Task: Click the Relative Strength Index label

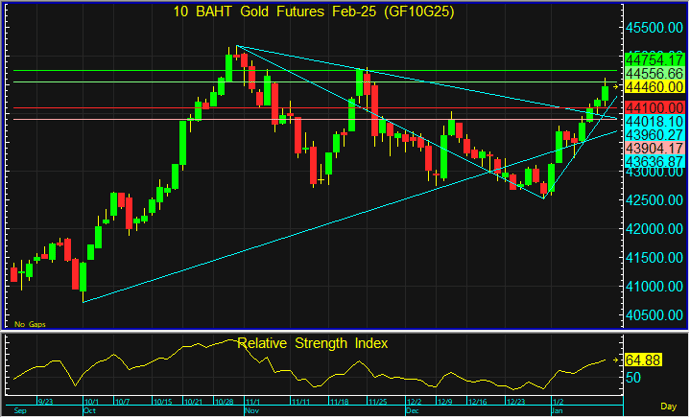Action: (x=313, y=343)
